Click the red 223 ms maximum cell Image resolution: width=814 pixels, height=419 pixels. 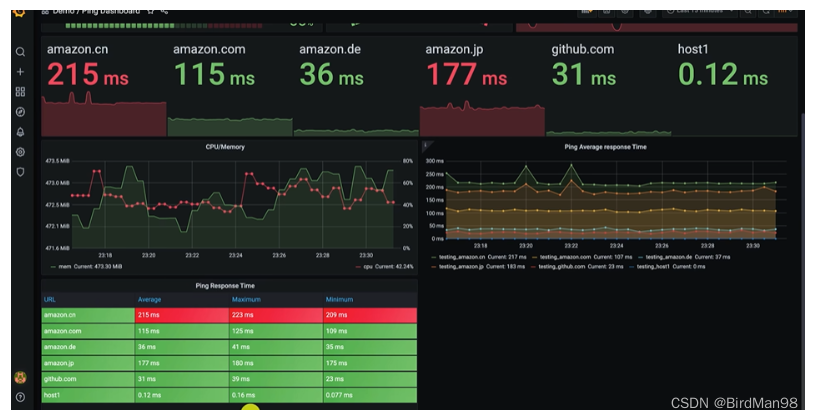point(276,315)
